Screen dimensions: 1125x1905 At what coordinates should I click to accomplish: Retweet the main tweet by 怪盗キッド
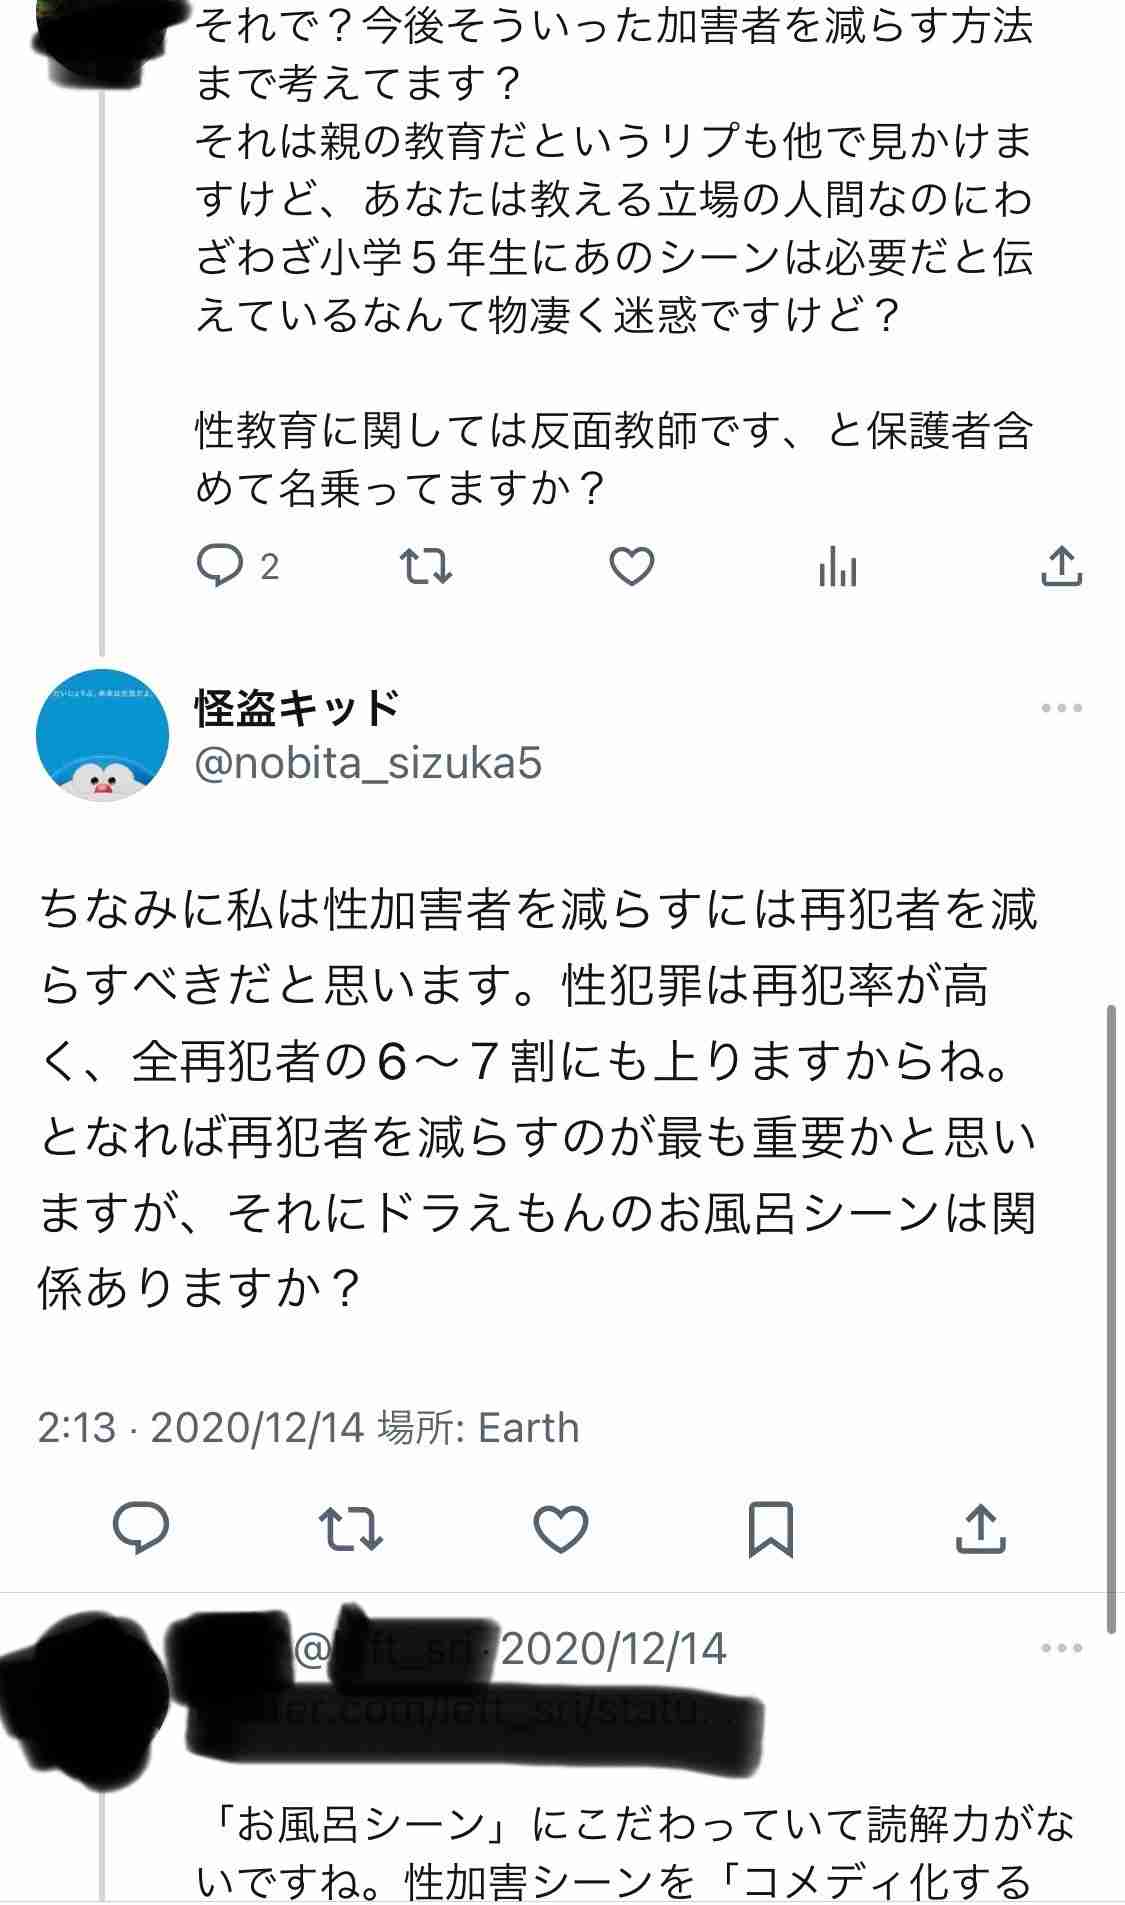coord(350,1528)
